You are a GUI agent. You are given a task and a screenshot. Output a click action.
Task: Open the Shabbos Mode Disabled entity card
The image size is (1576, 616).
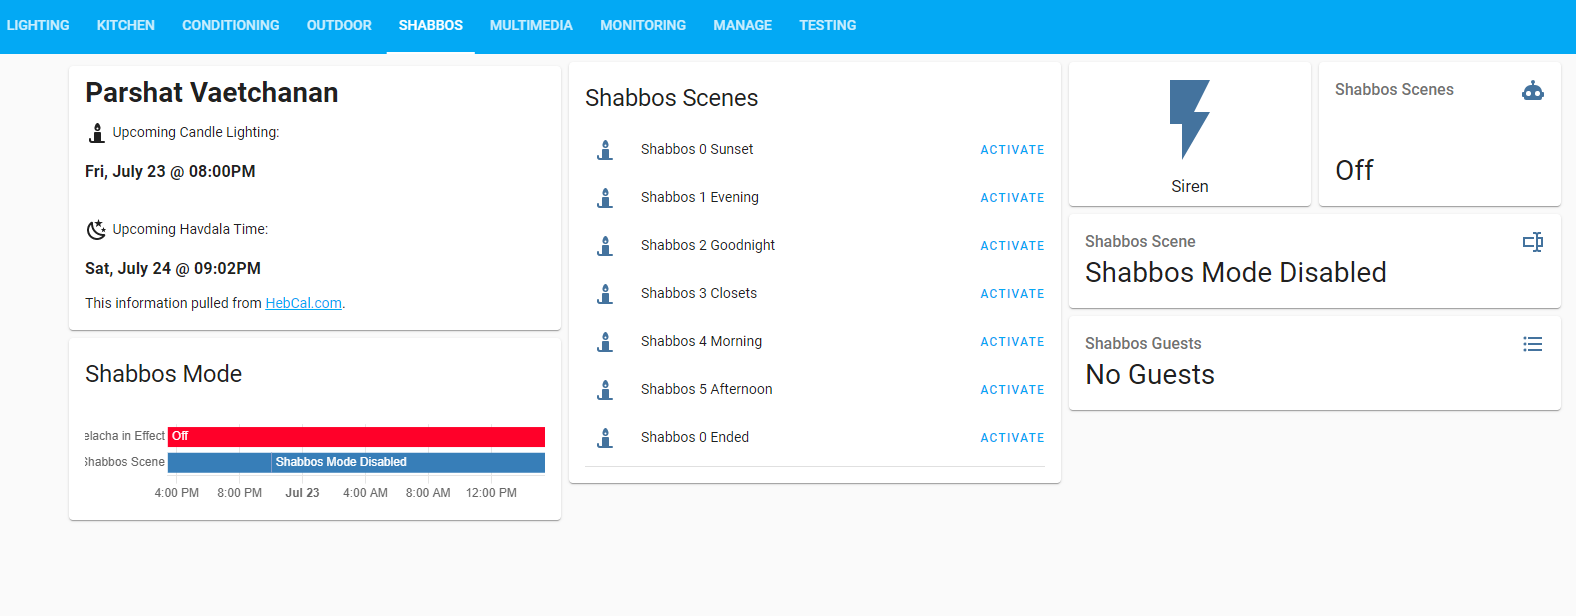tap(1315, 261)
